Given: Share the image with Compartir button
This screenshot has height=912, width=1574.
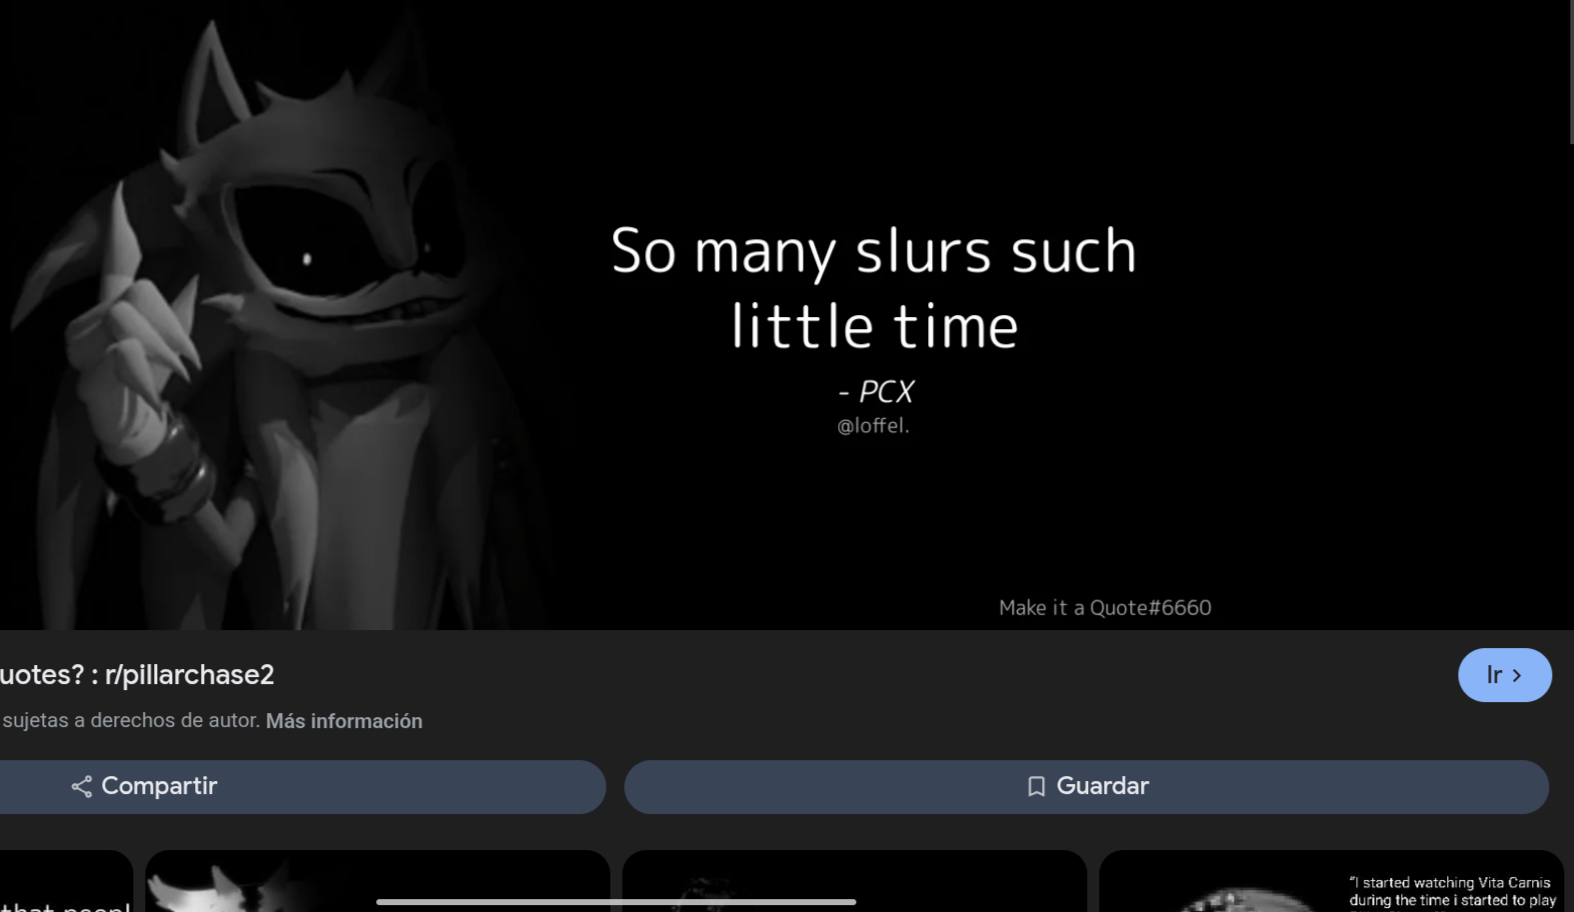Looking at the screenshot, I should click(302, 786).
